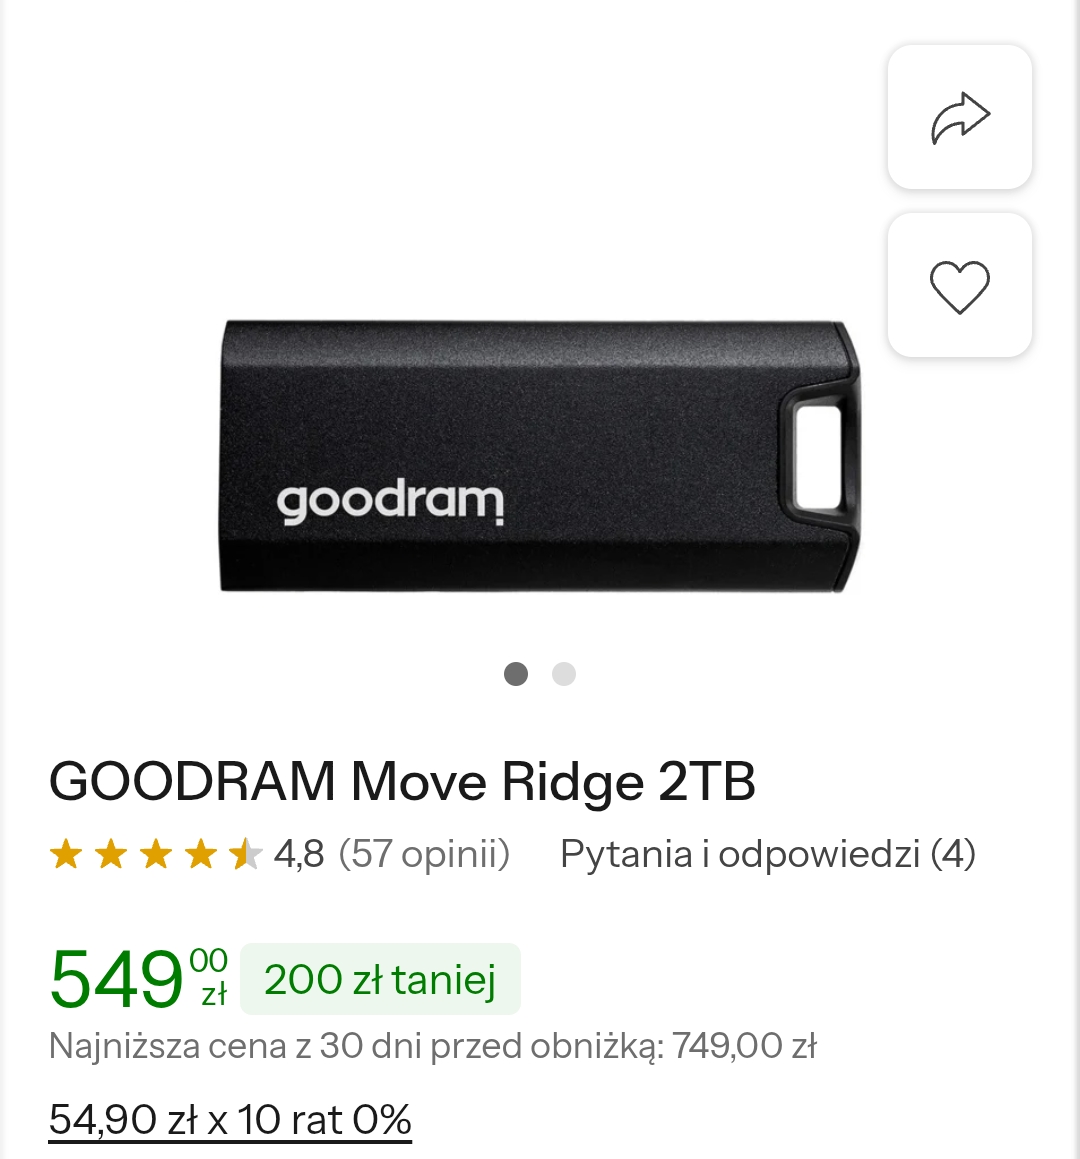This screenshot has width=1080, height=1159.
Task: Click the 200 zł taniej discount badge
Action: pos(380,980)
